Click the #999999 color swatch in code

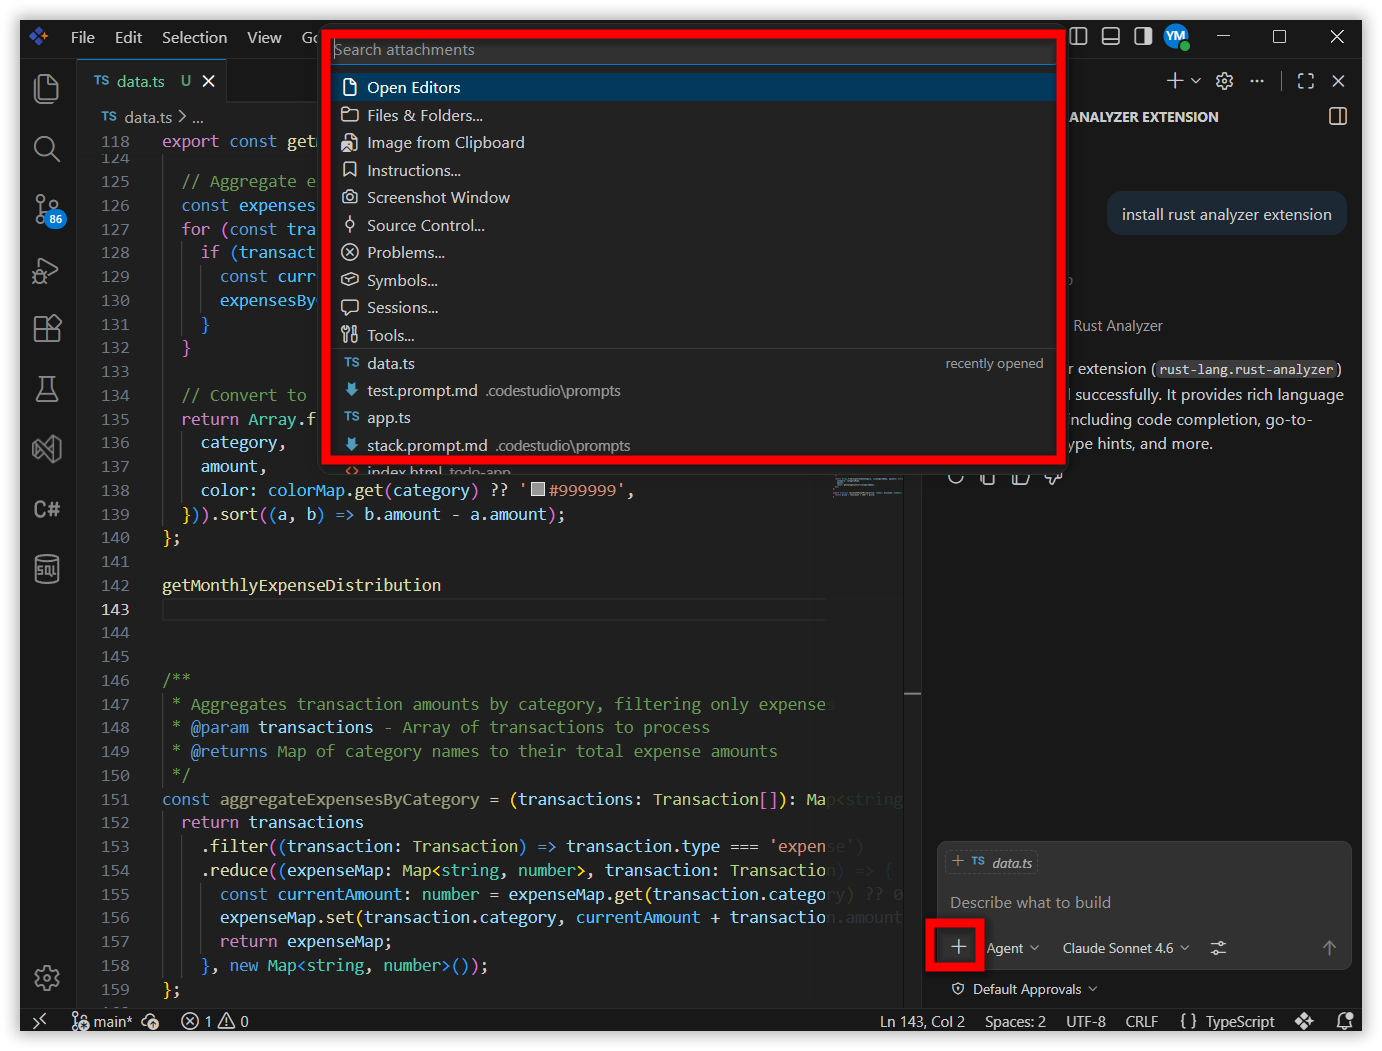point(538,490)
